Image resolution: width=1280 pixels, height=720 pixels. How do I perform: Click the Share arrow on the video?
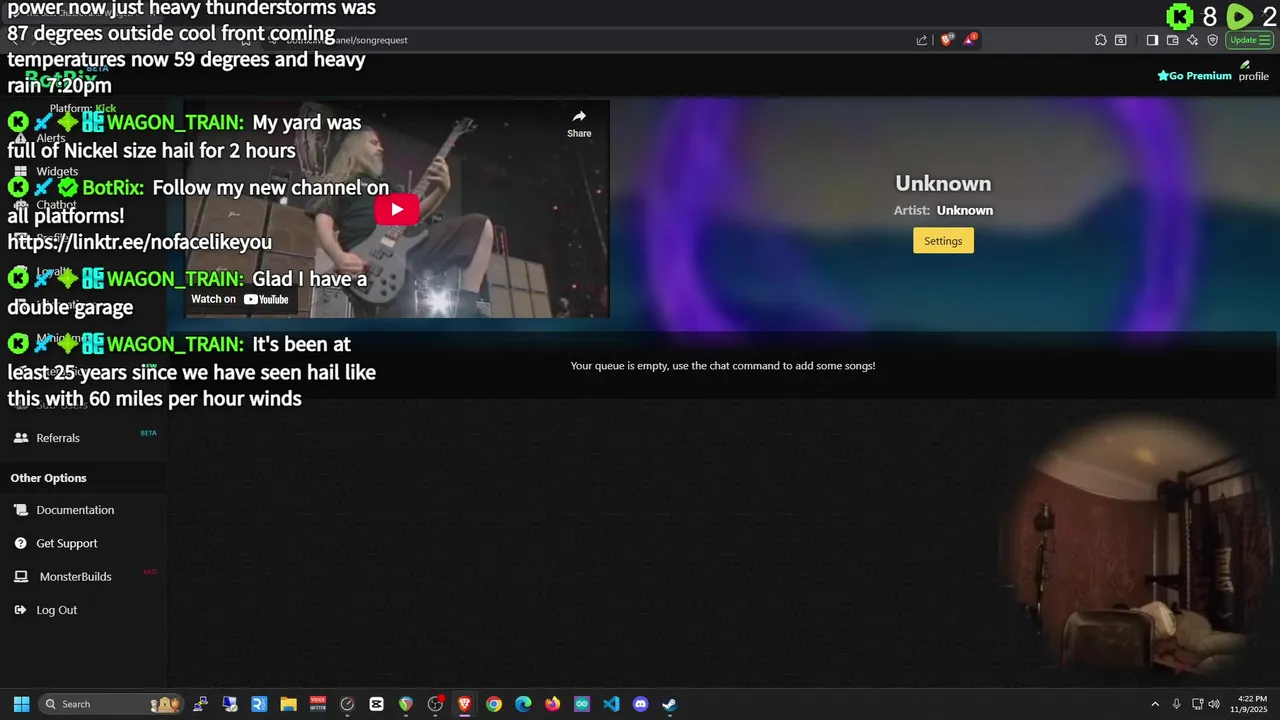pyautogui.click(x=579, y=124)
